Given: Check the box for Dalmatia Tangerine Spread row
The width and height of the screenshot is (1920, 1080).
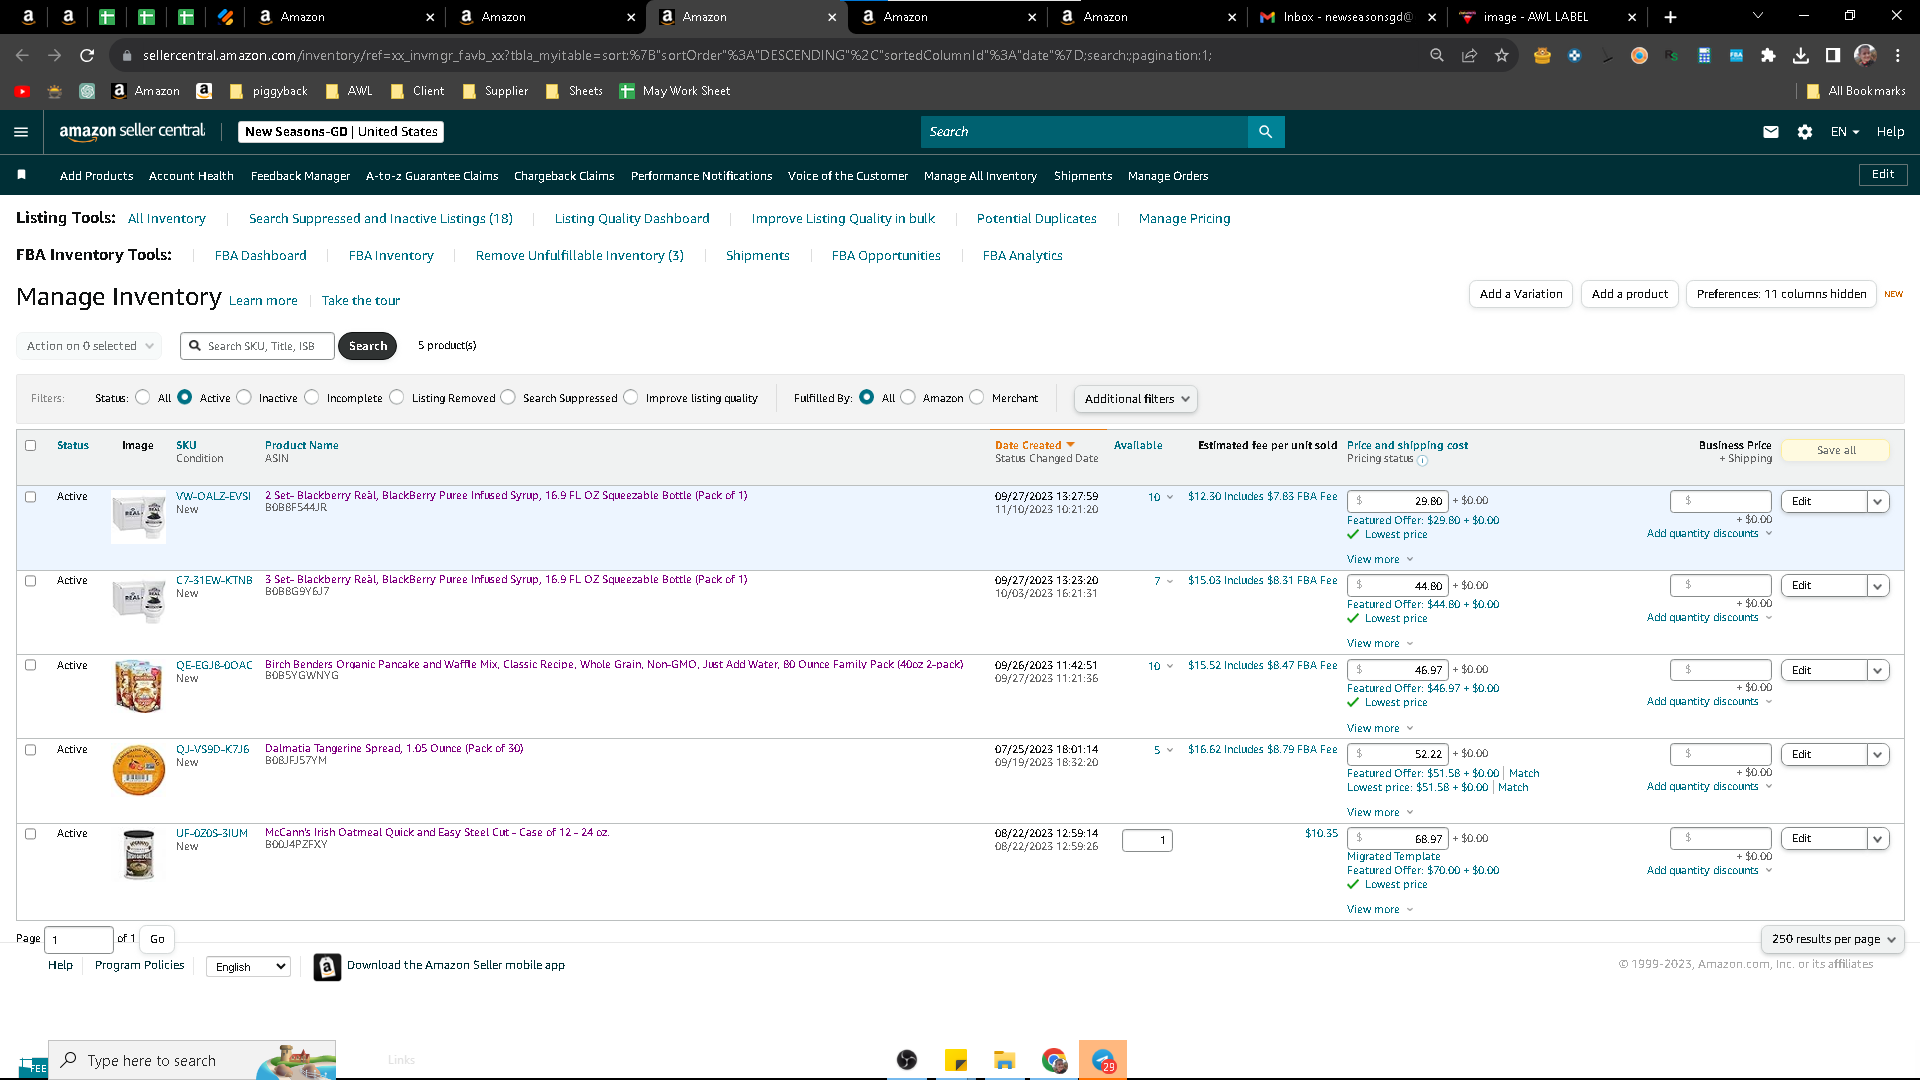Looking at the screenshot, I should coord(30,750).
